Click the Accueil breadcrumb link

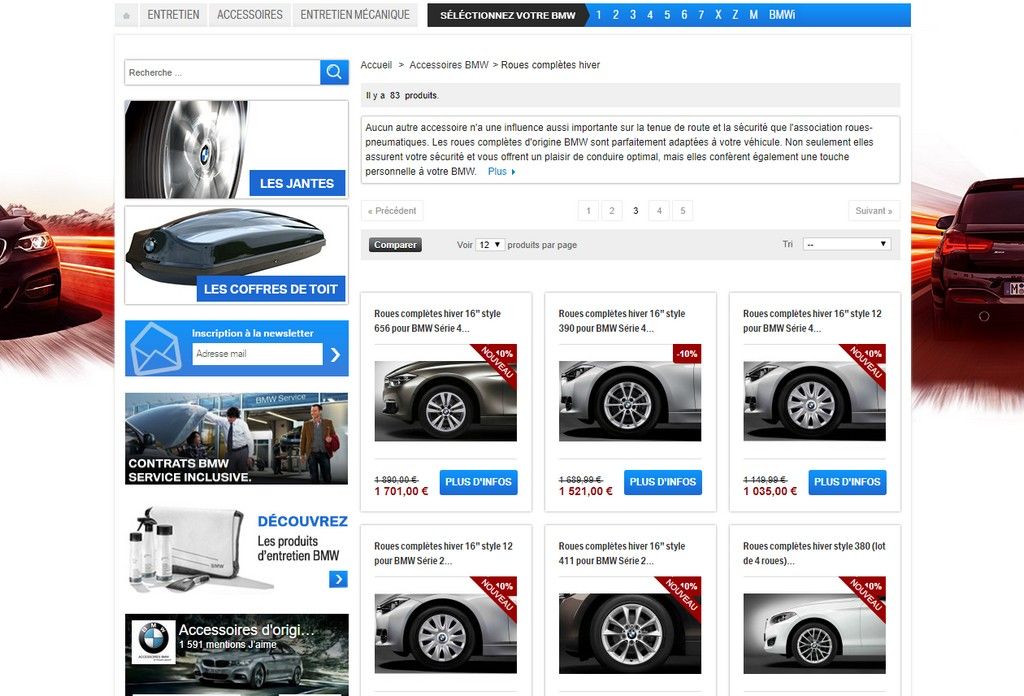[x=376, y=65]
